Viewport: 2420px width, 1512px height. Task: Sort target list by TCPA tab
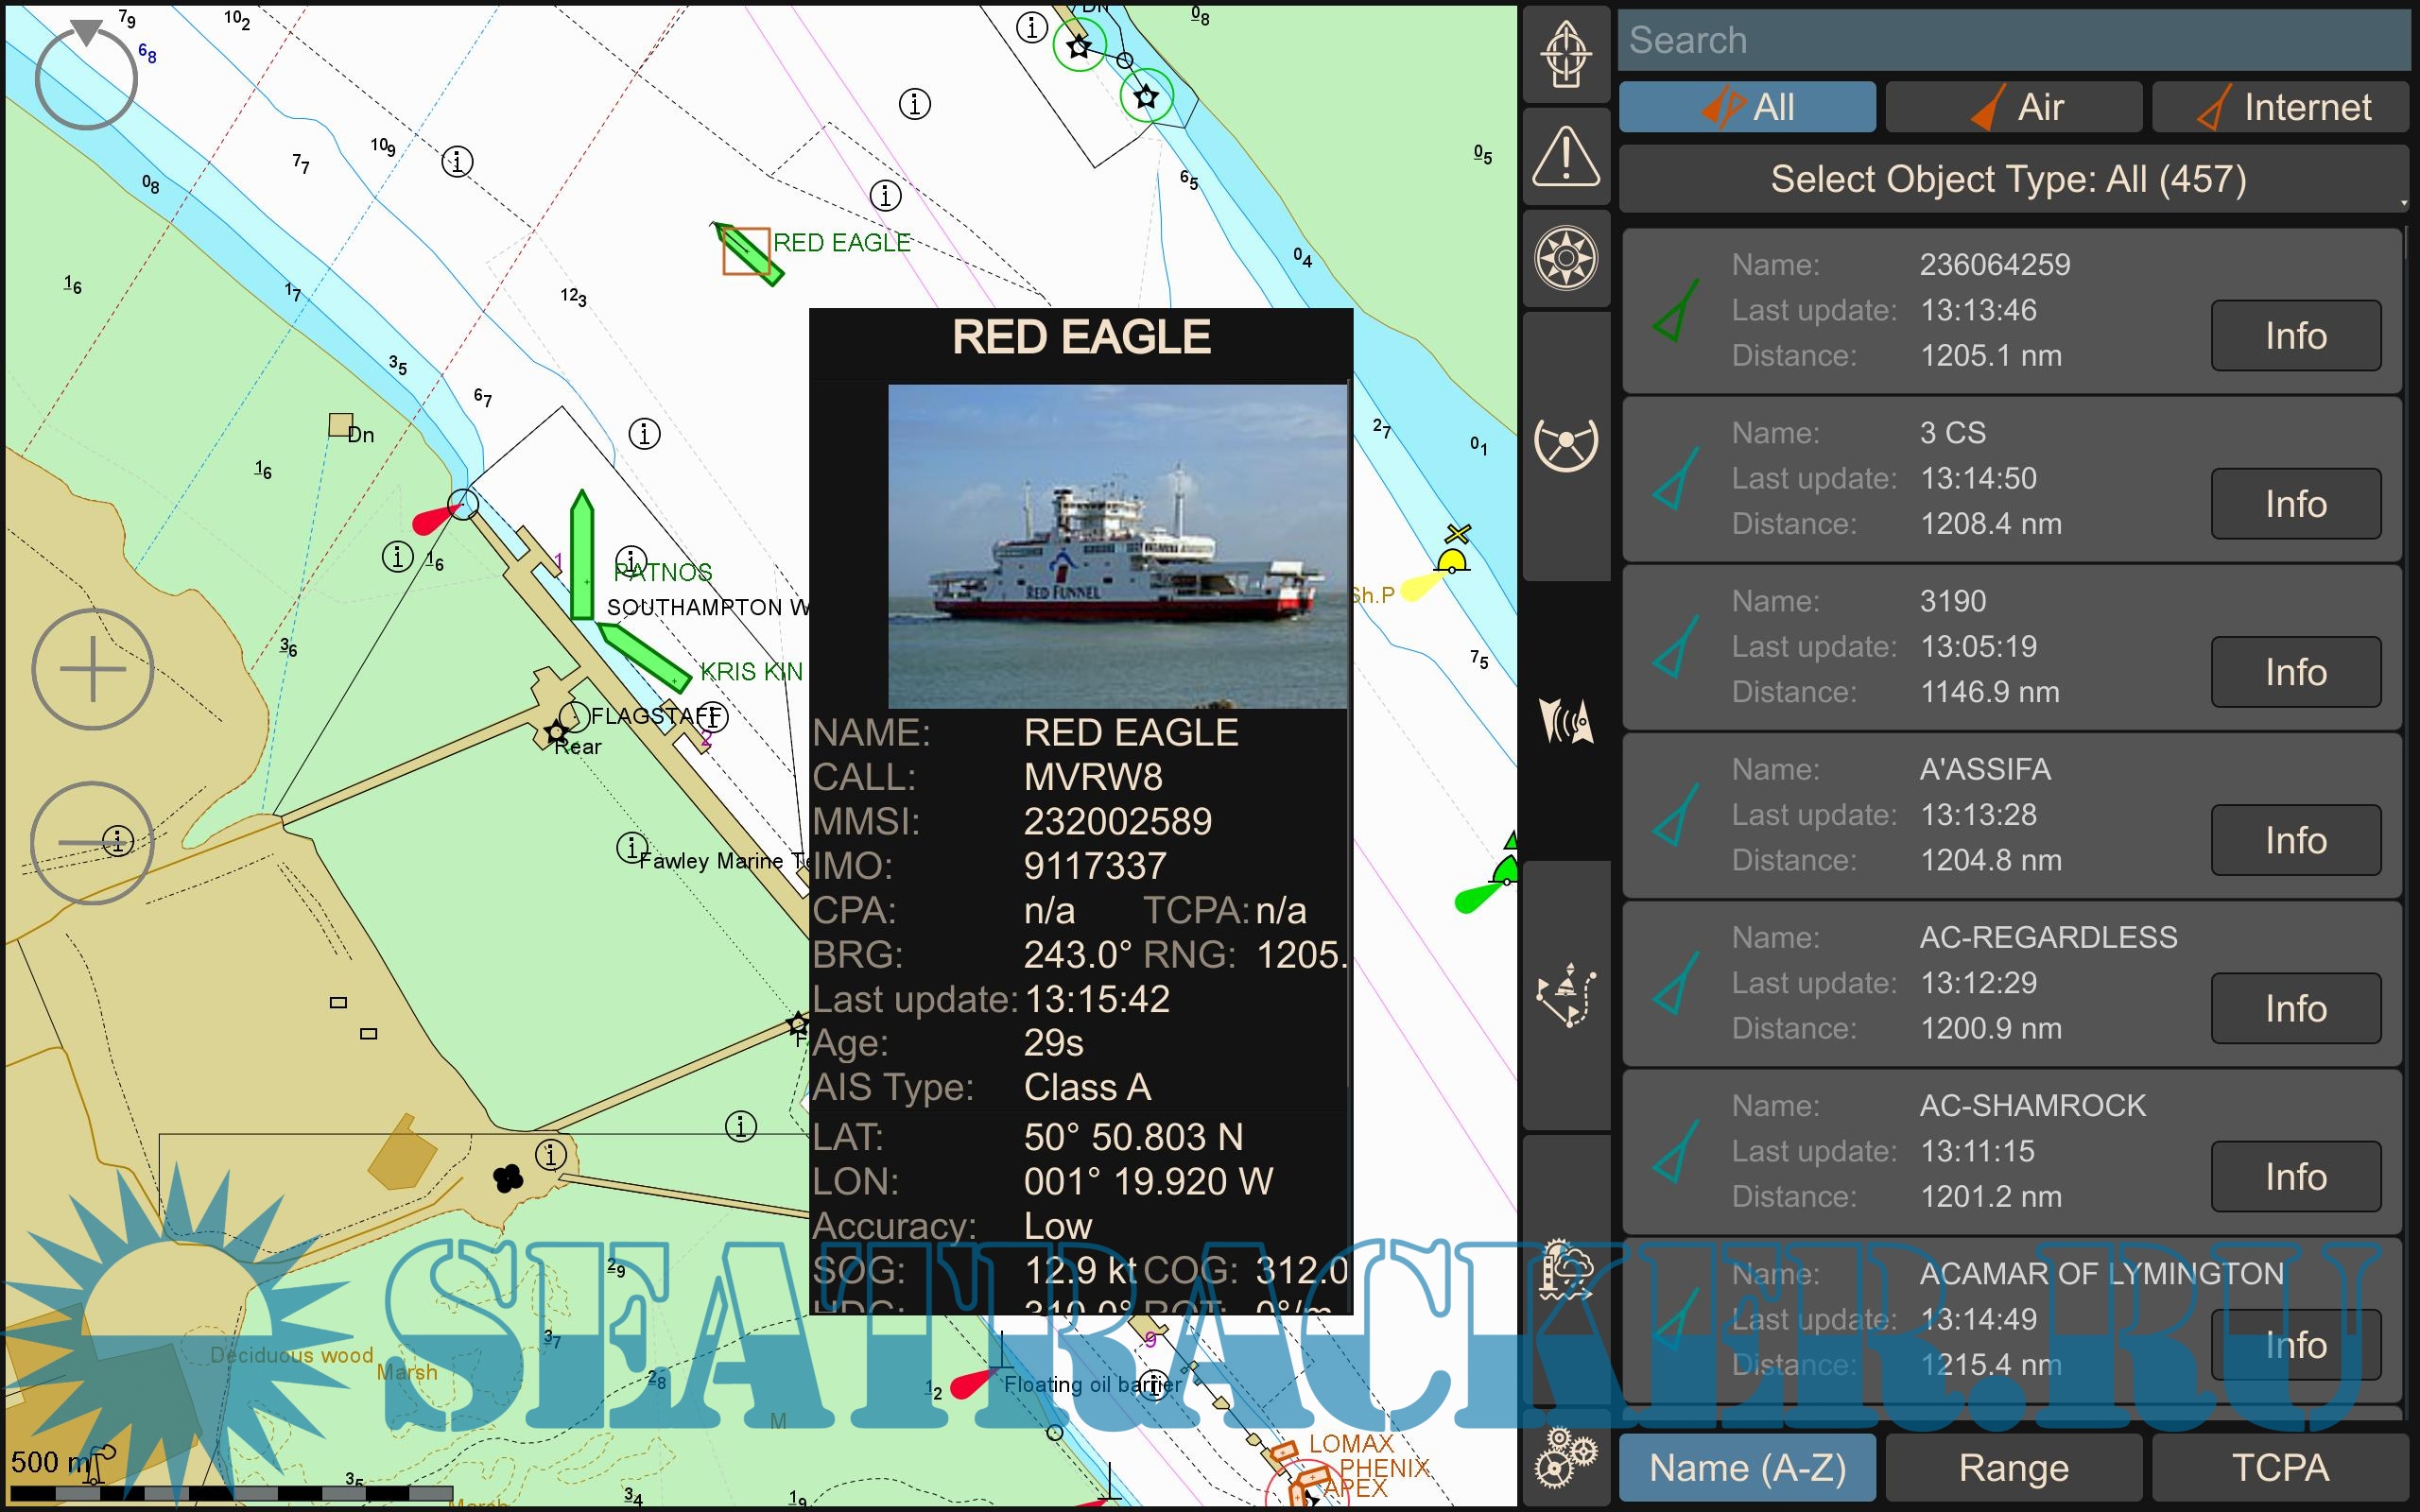2279,1467
